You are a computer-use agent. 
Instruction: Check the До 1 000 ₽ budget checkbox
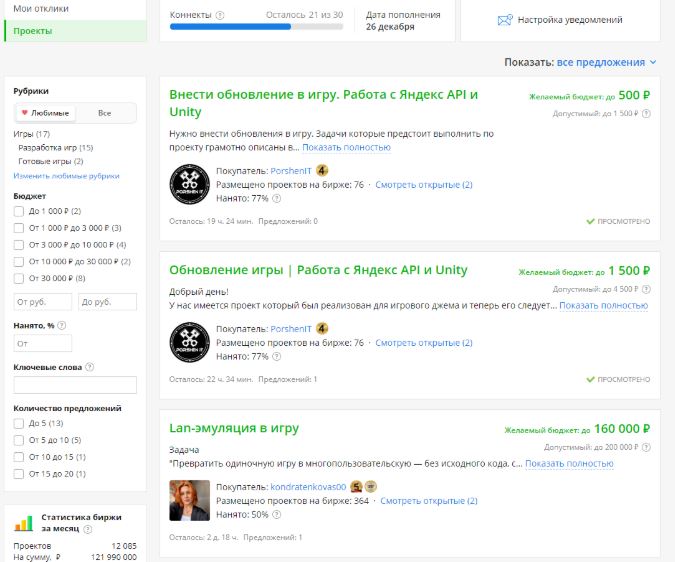tap(19, 211)
